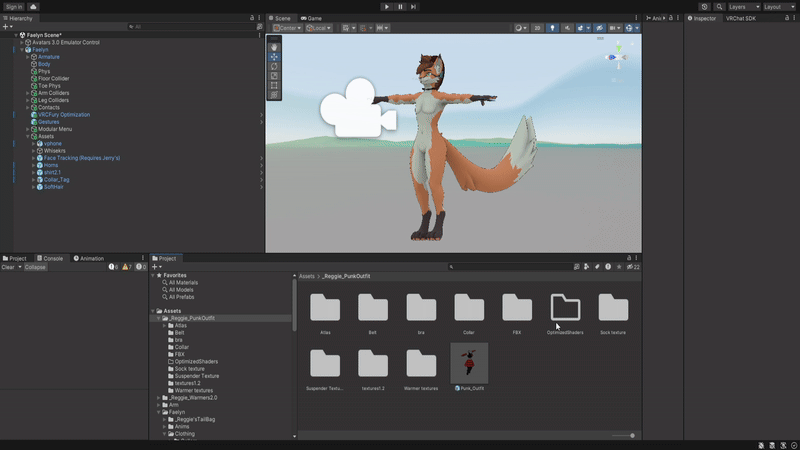800x450 pixels.
Task: Click the Pause button in top toolbar
Action: (400, 7)
